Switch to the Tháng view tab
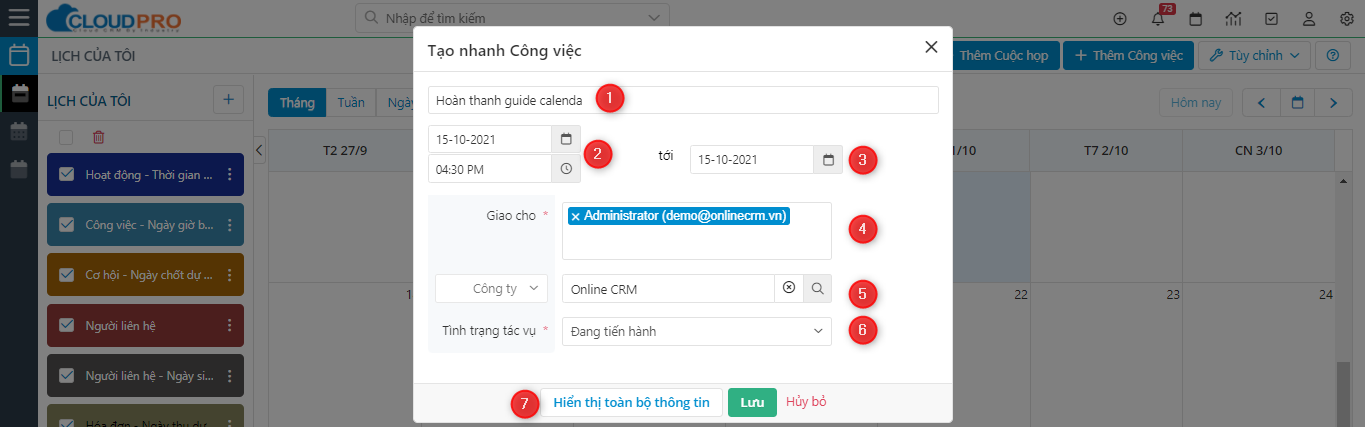This screenshot has width=1365, height=427. tap(297, 102)
